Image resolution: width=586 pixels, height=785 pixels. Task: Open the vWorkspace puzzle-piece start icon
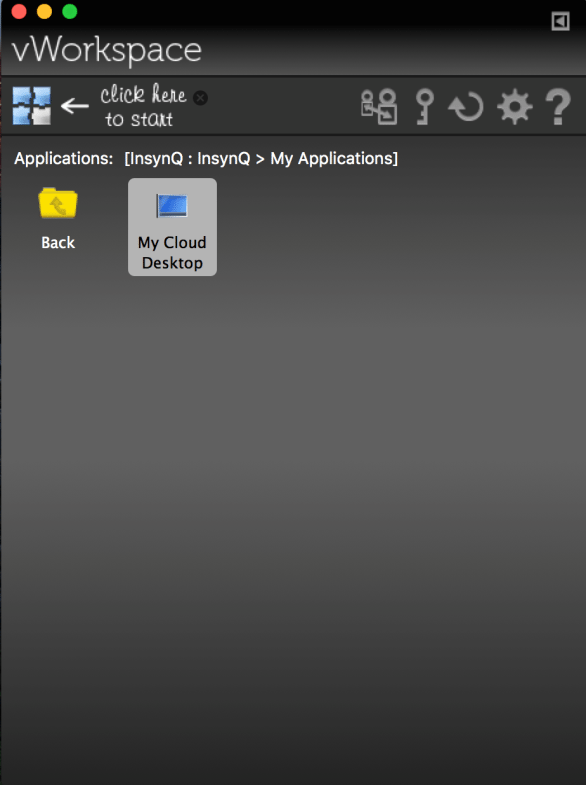coord(32,106)
